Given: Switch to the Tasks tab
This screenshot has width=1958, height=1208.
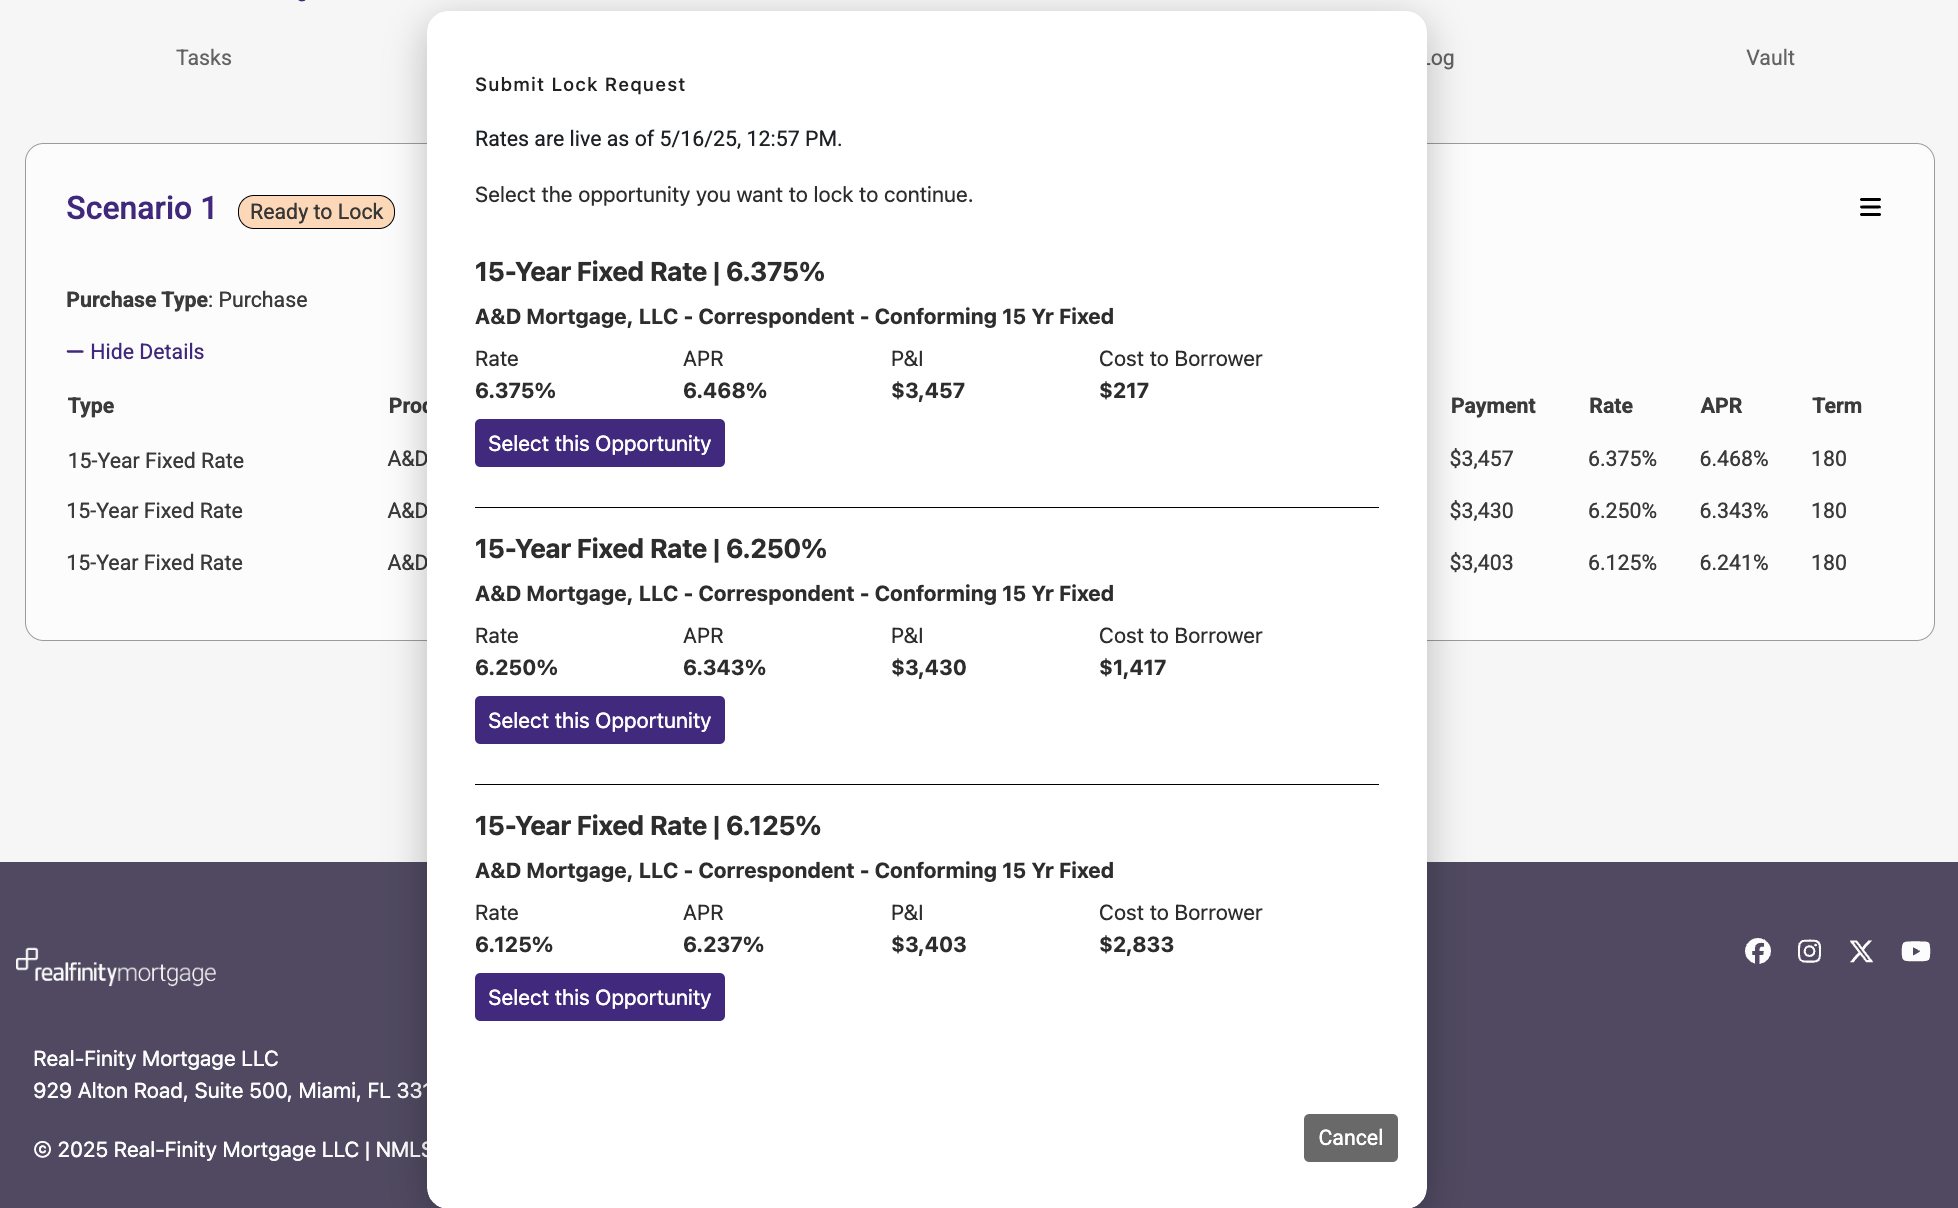Looking at the screenshot, I should pos(204,58).
